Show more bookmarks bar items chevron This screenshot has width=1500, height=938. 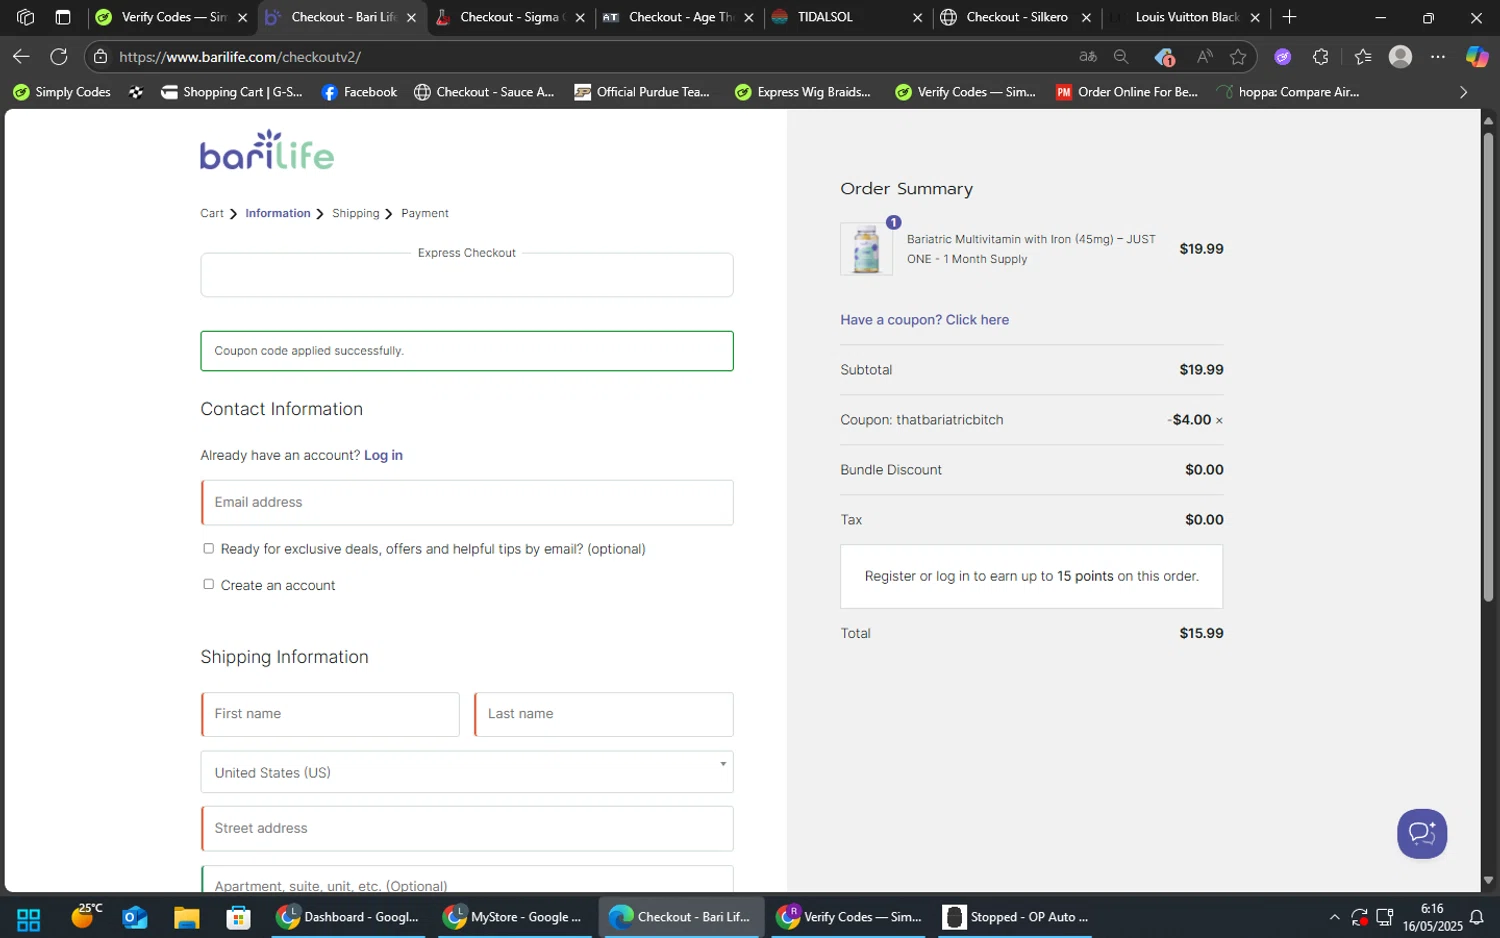[x=1463, y=92]
